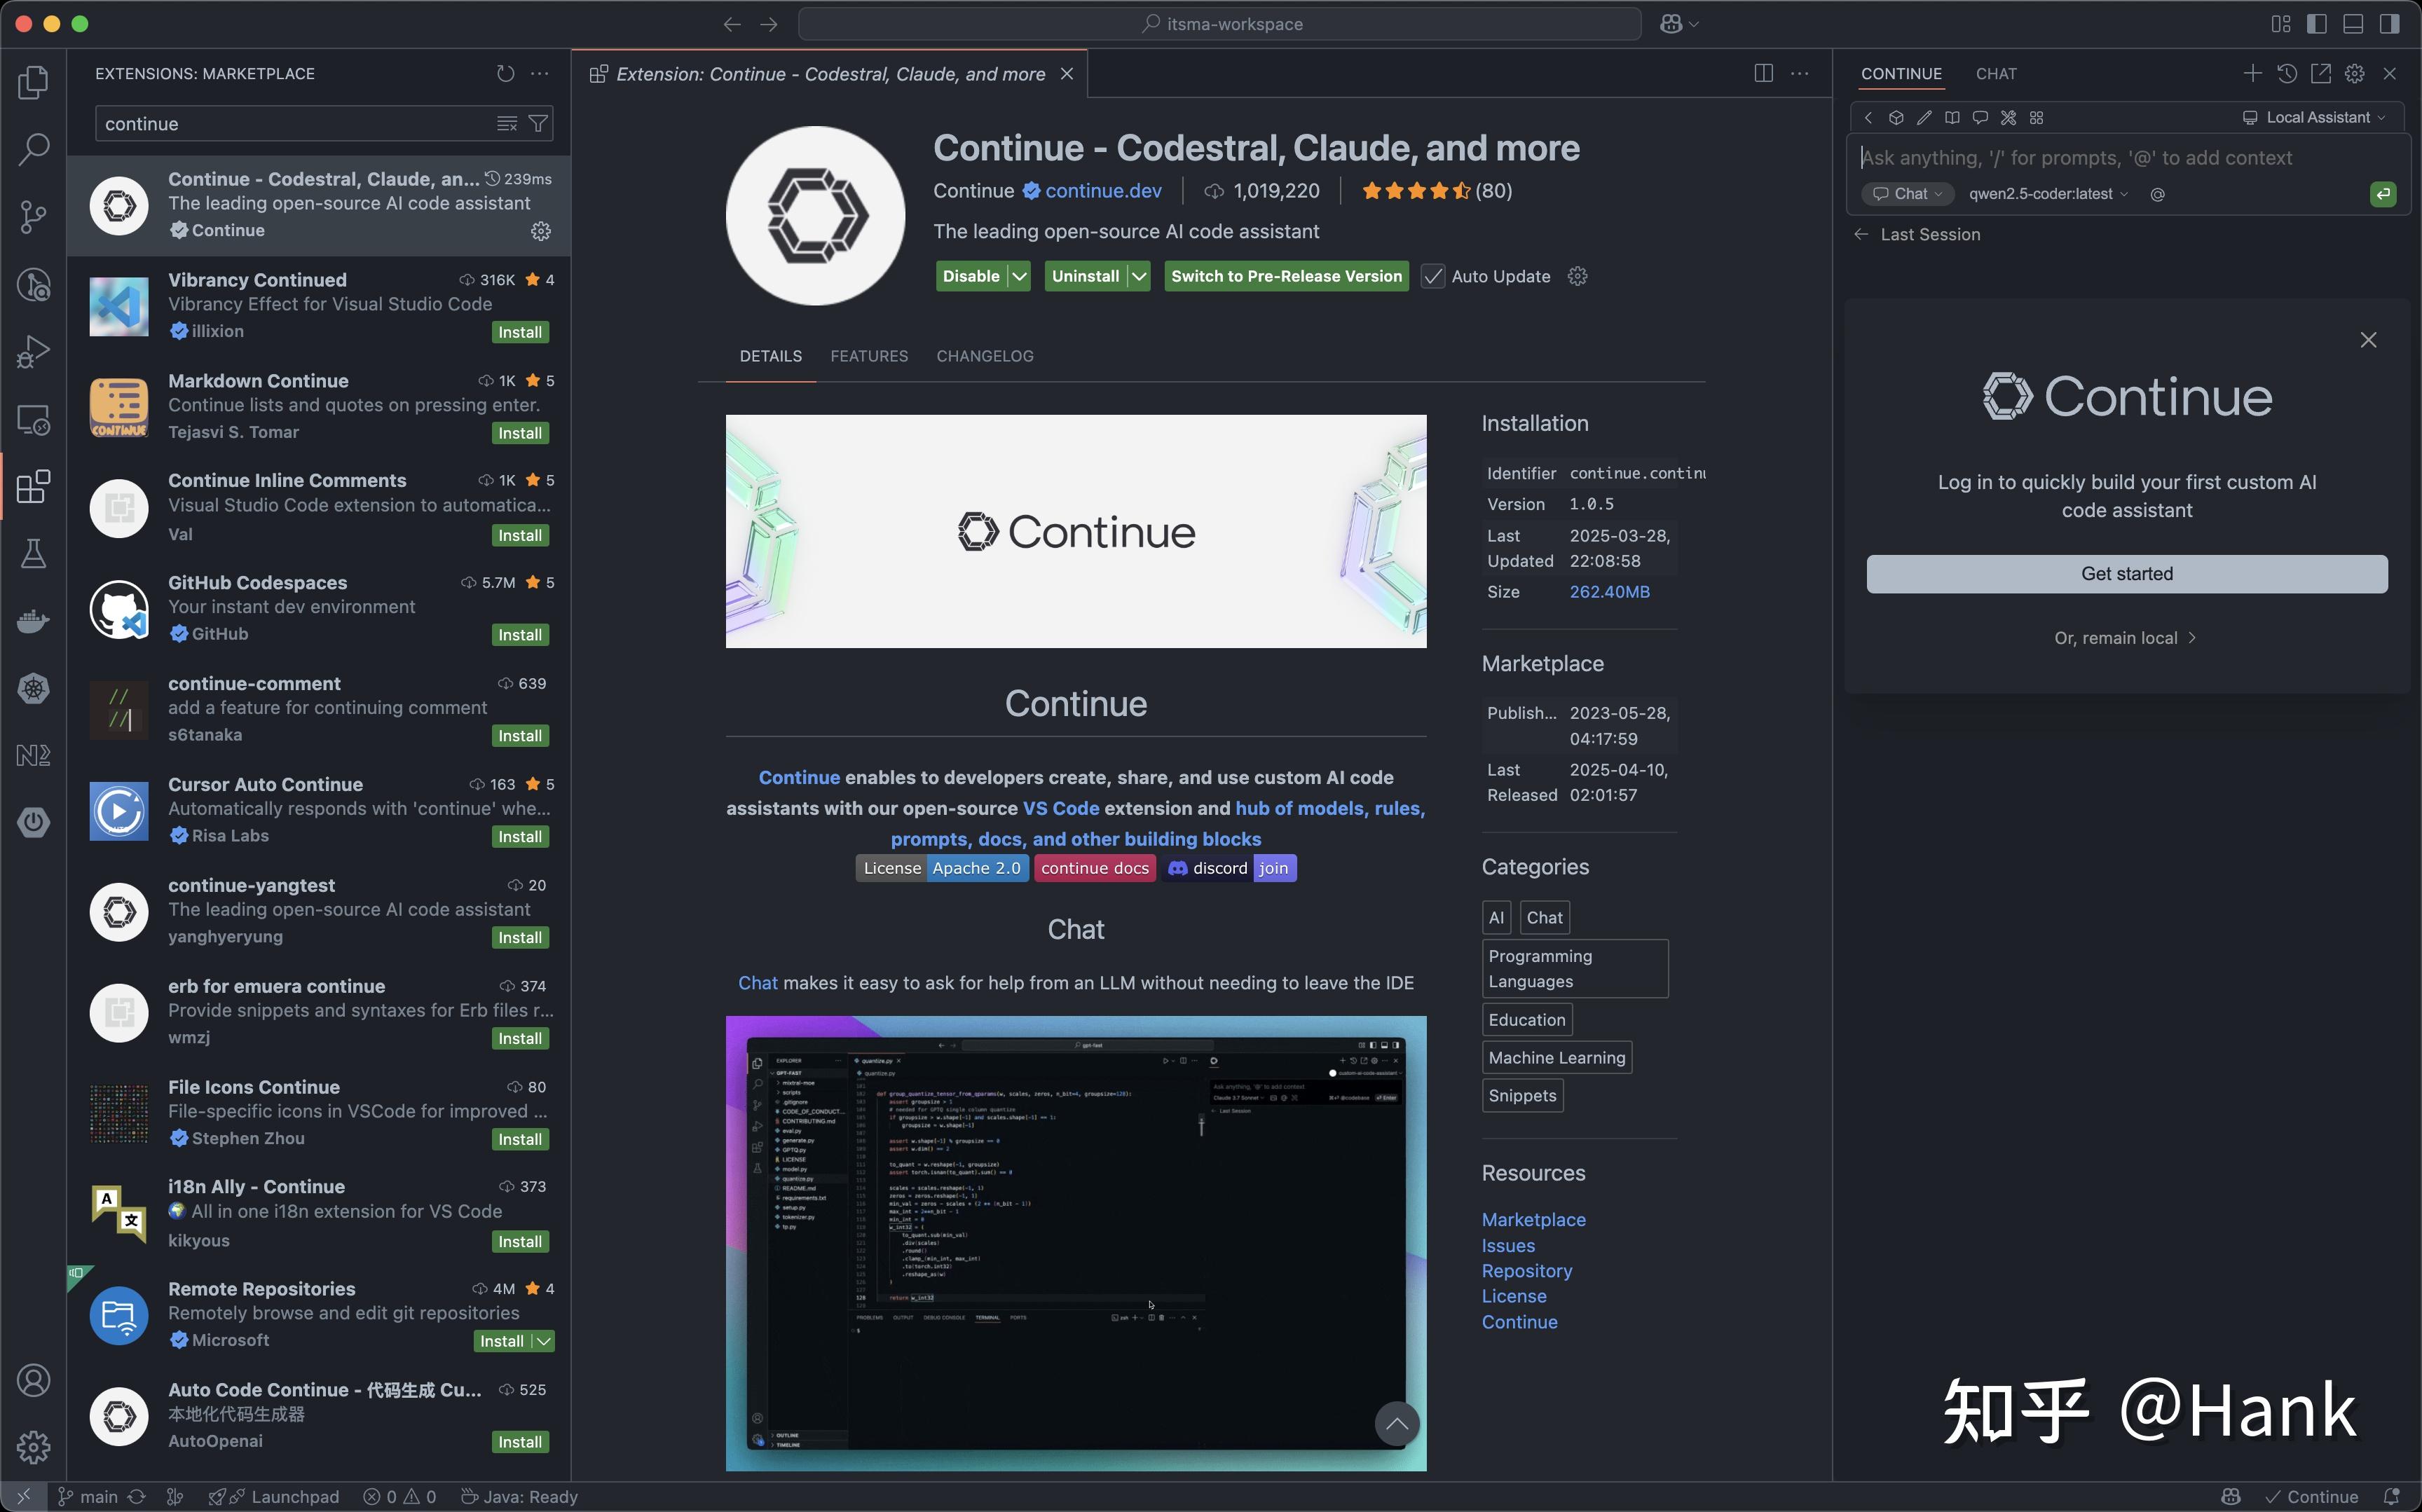Toggle the primary side bar layout

[2316, 24]
